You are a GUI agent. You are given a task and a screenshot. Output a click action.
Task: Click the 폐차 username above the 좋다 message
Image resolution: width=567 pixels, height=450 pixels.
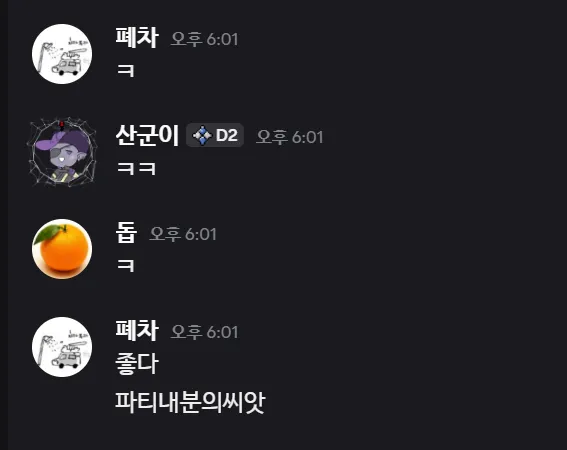(137, 330)
